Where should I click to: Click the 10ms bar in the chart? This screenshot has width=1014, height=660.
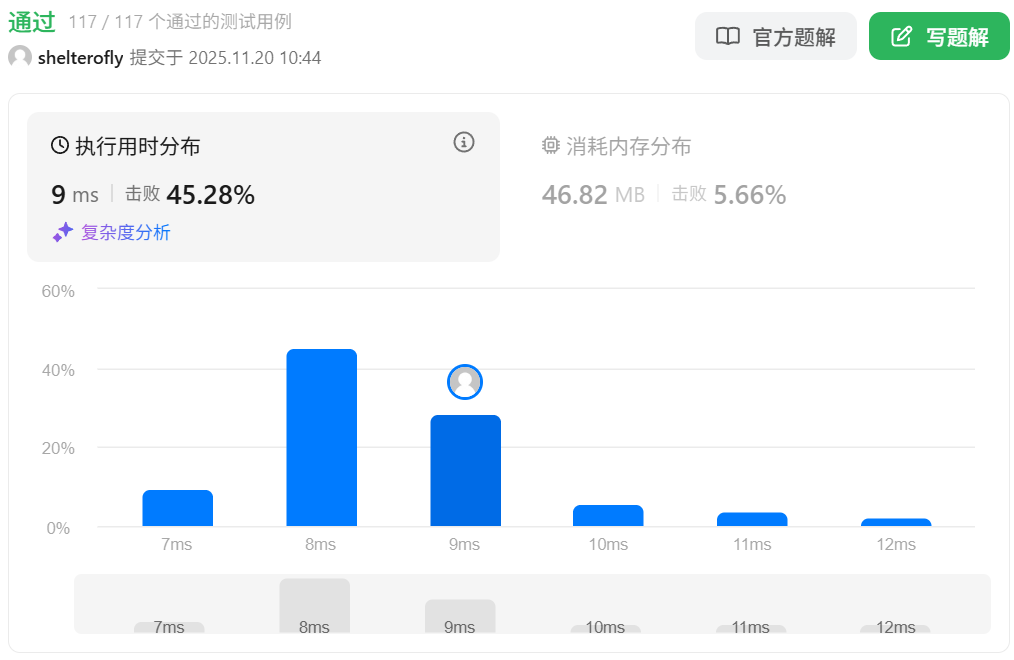pos(608,515)
